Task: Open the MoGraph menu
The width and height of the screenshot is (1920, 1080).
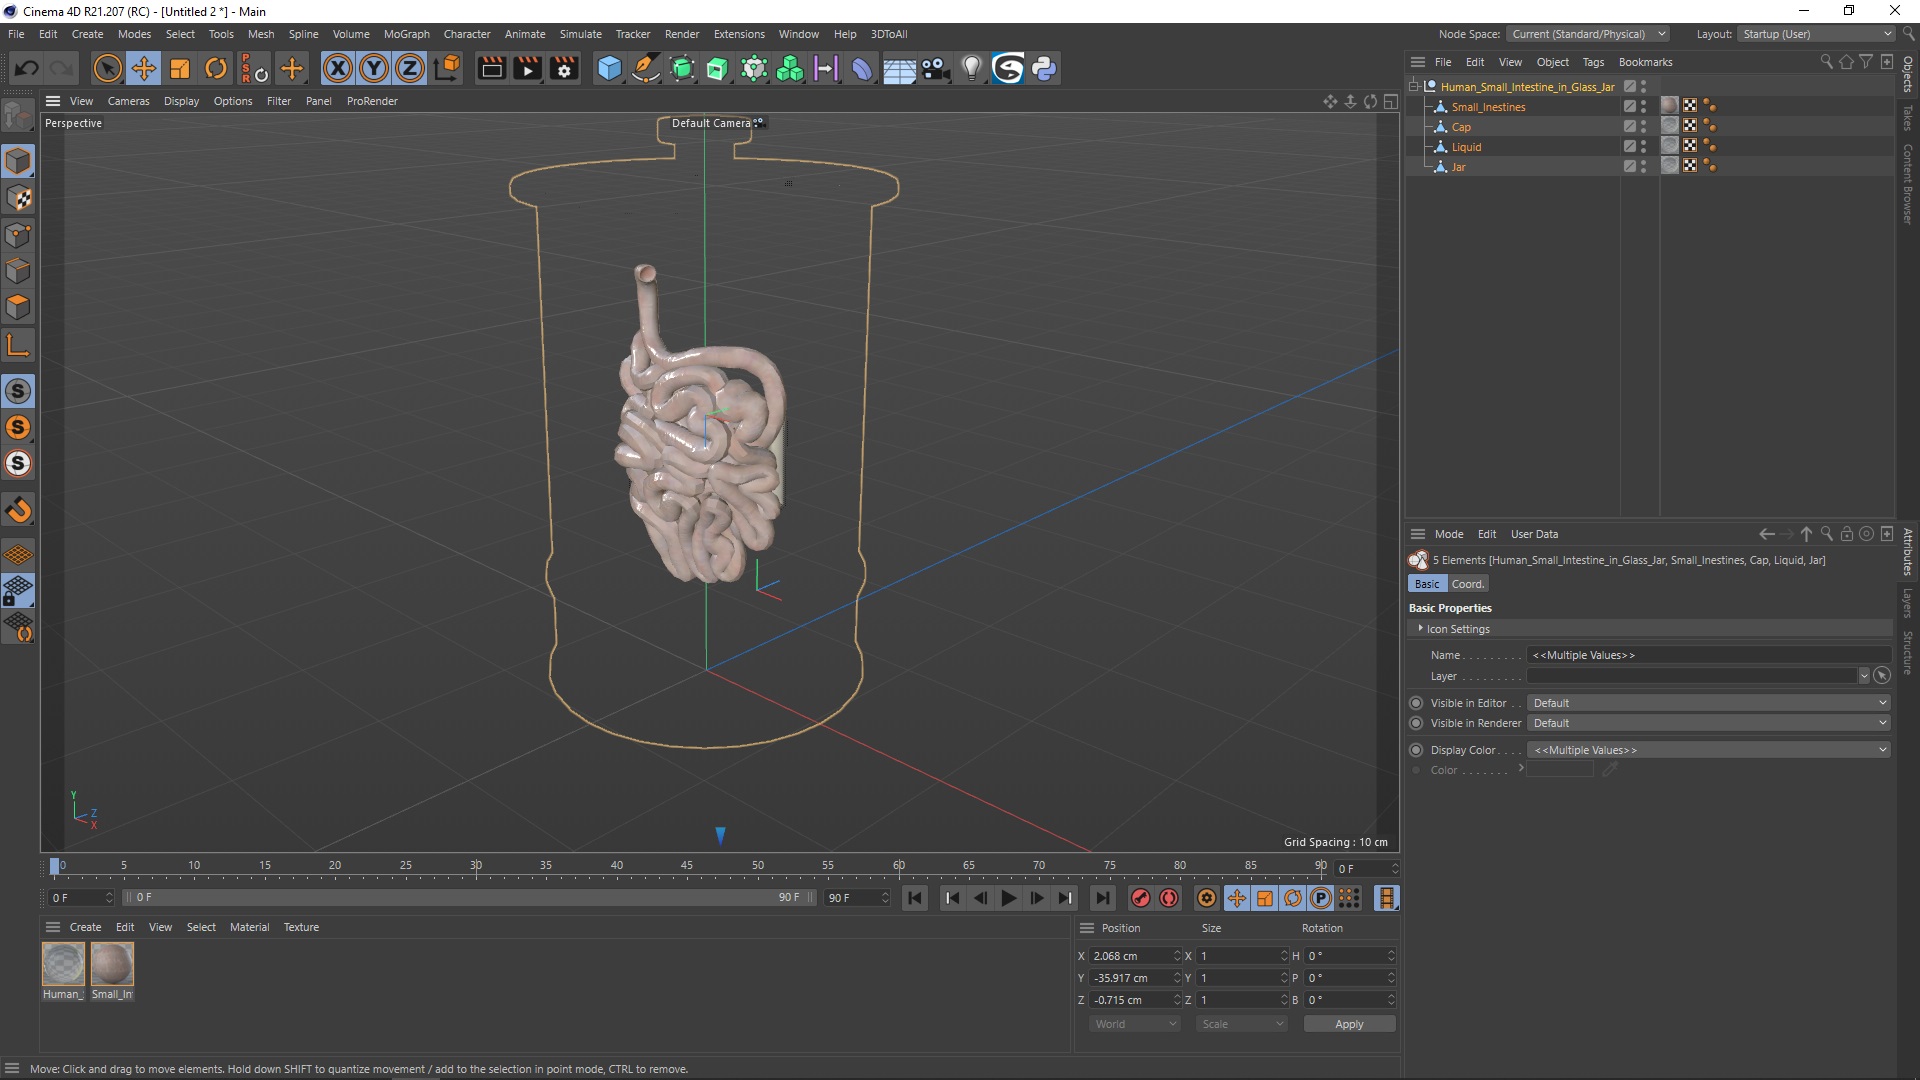Action: point(406,34)
